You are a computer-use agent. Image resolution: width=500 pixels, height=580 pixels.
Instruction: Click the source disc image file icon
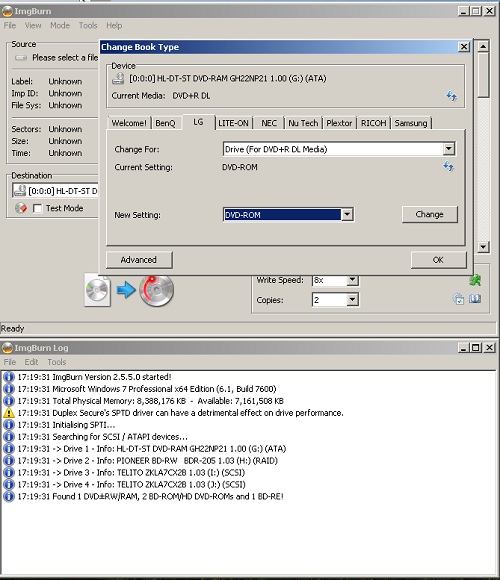coord(97,290)
